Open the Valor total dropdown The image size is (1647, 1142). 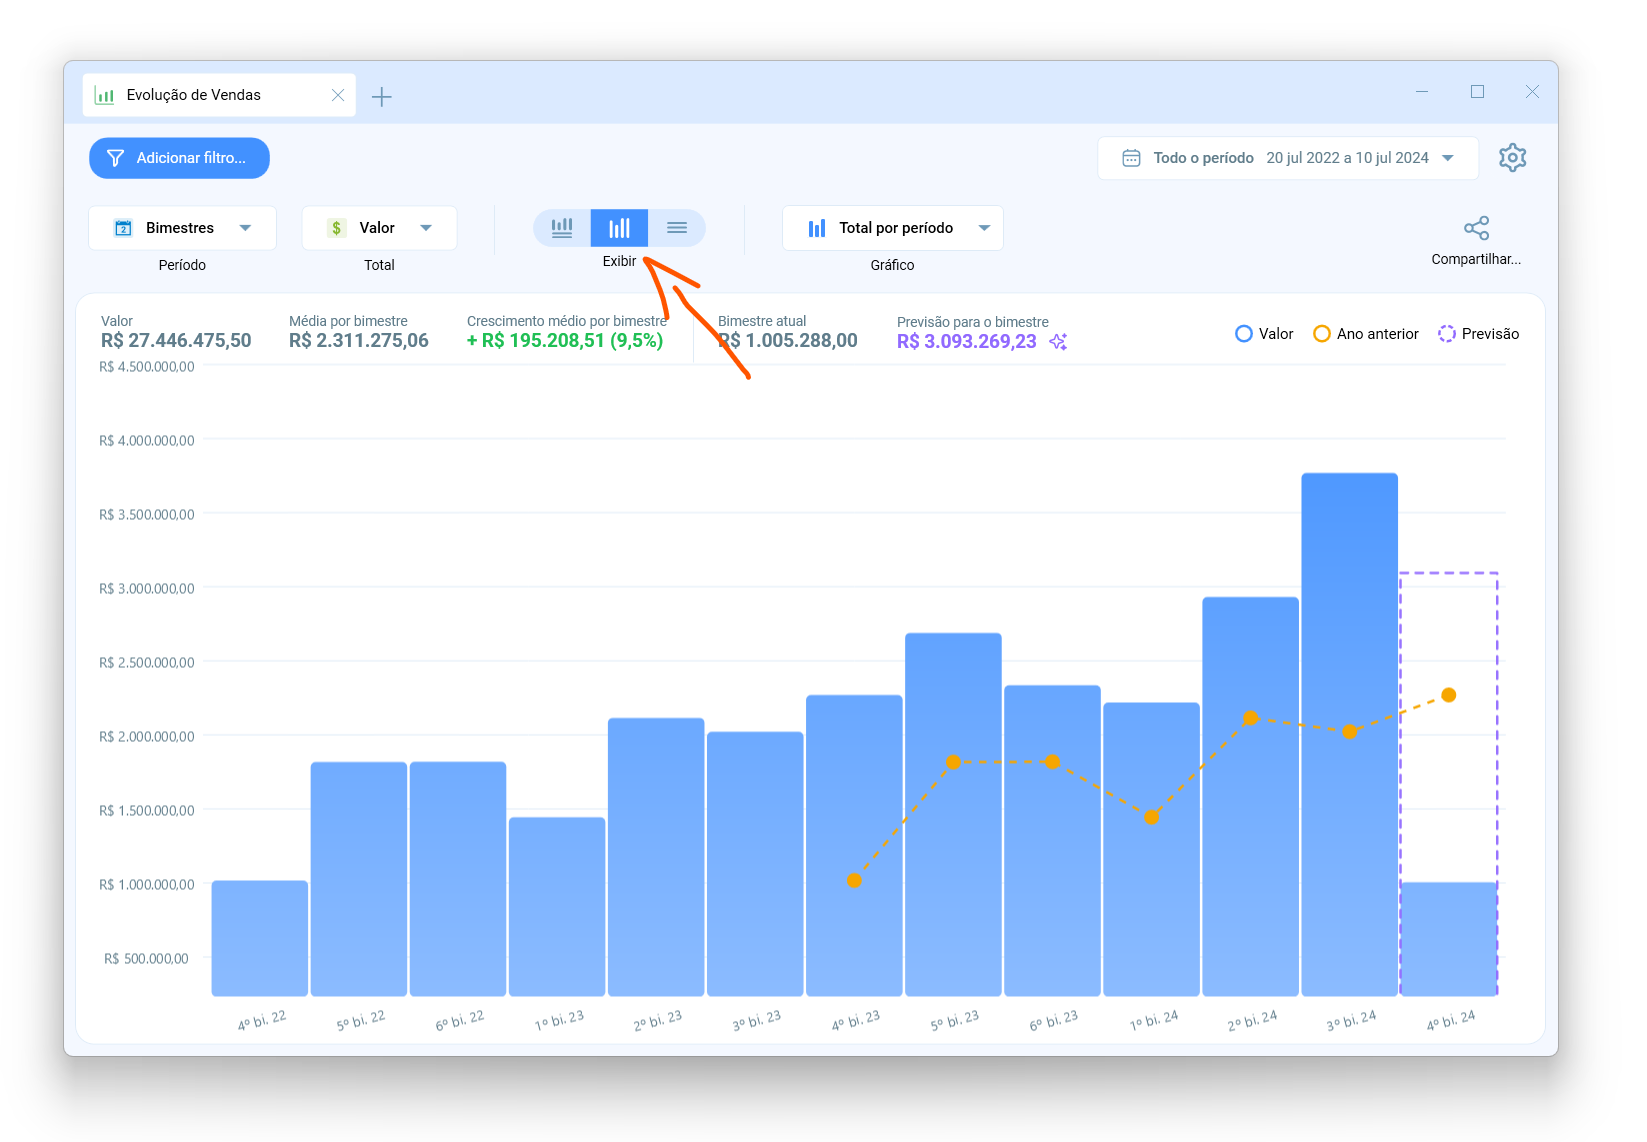coord(379,228)
